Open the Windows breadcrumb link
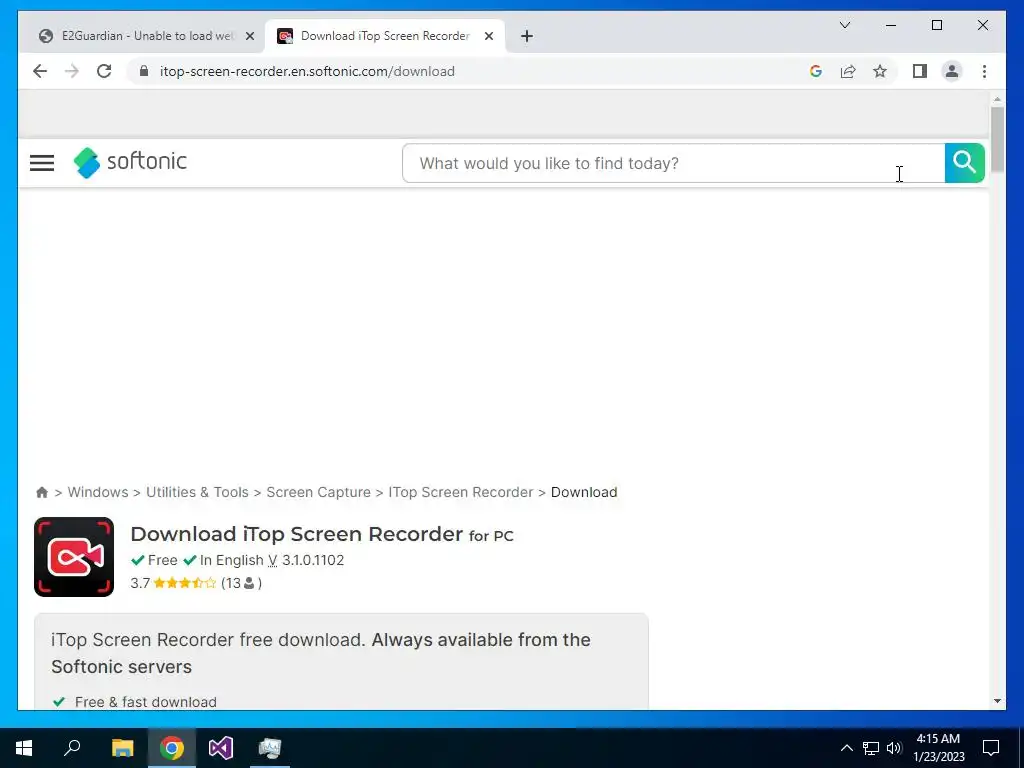The image size is (1024, 768). (x=98, y=492)
